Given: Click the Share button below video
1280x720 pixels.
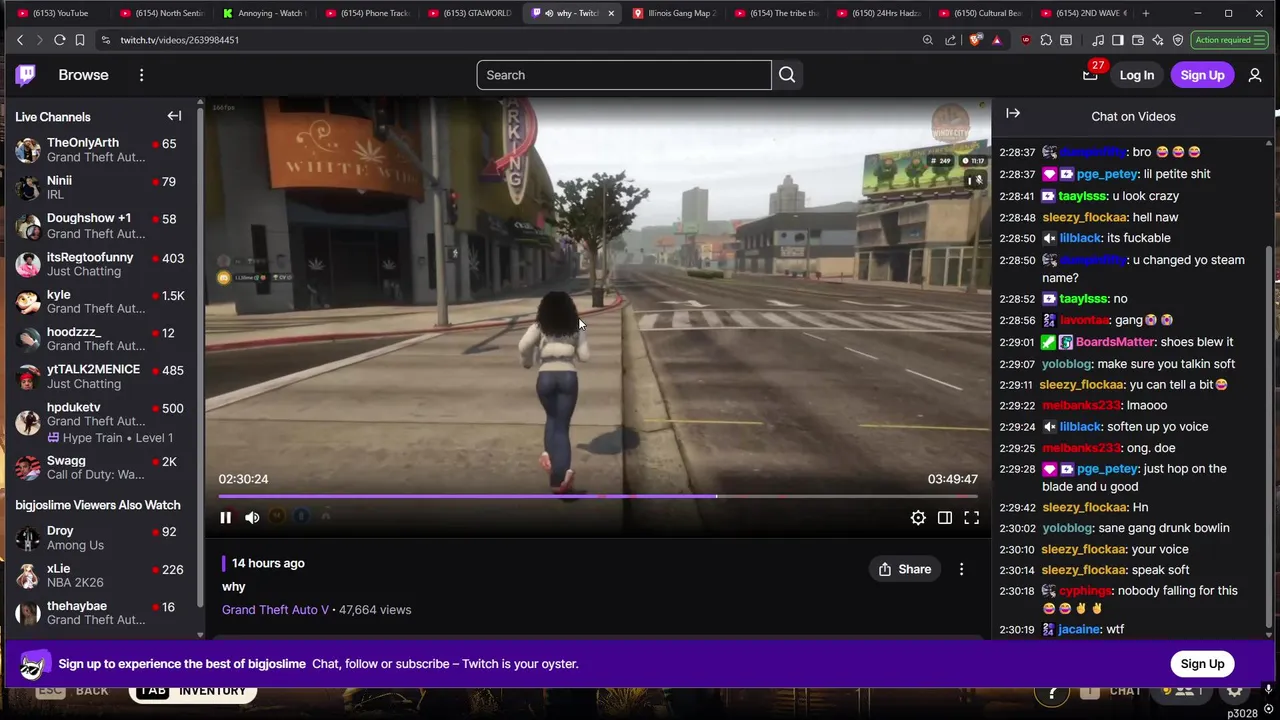Looking at the screenshot, I should pyautogui.click(x=905, y=569).
